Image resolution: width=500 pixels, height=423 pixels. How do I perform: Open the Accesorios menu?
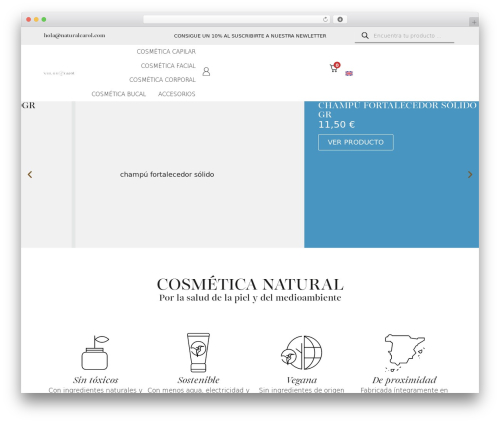pyautogui.click(x=177, y=94)
